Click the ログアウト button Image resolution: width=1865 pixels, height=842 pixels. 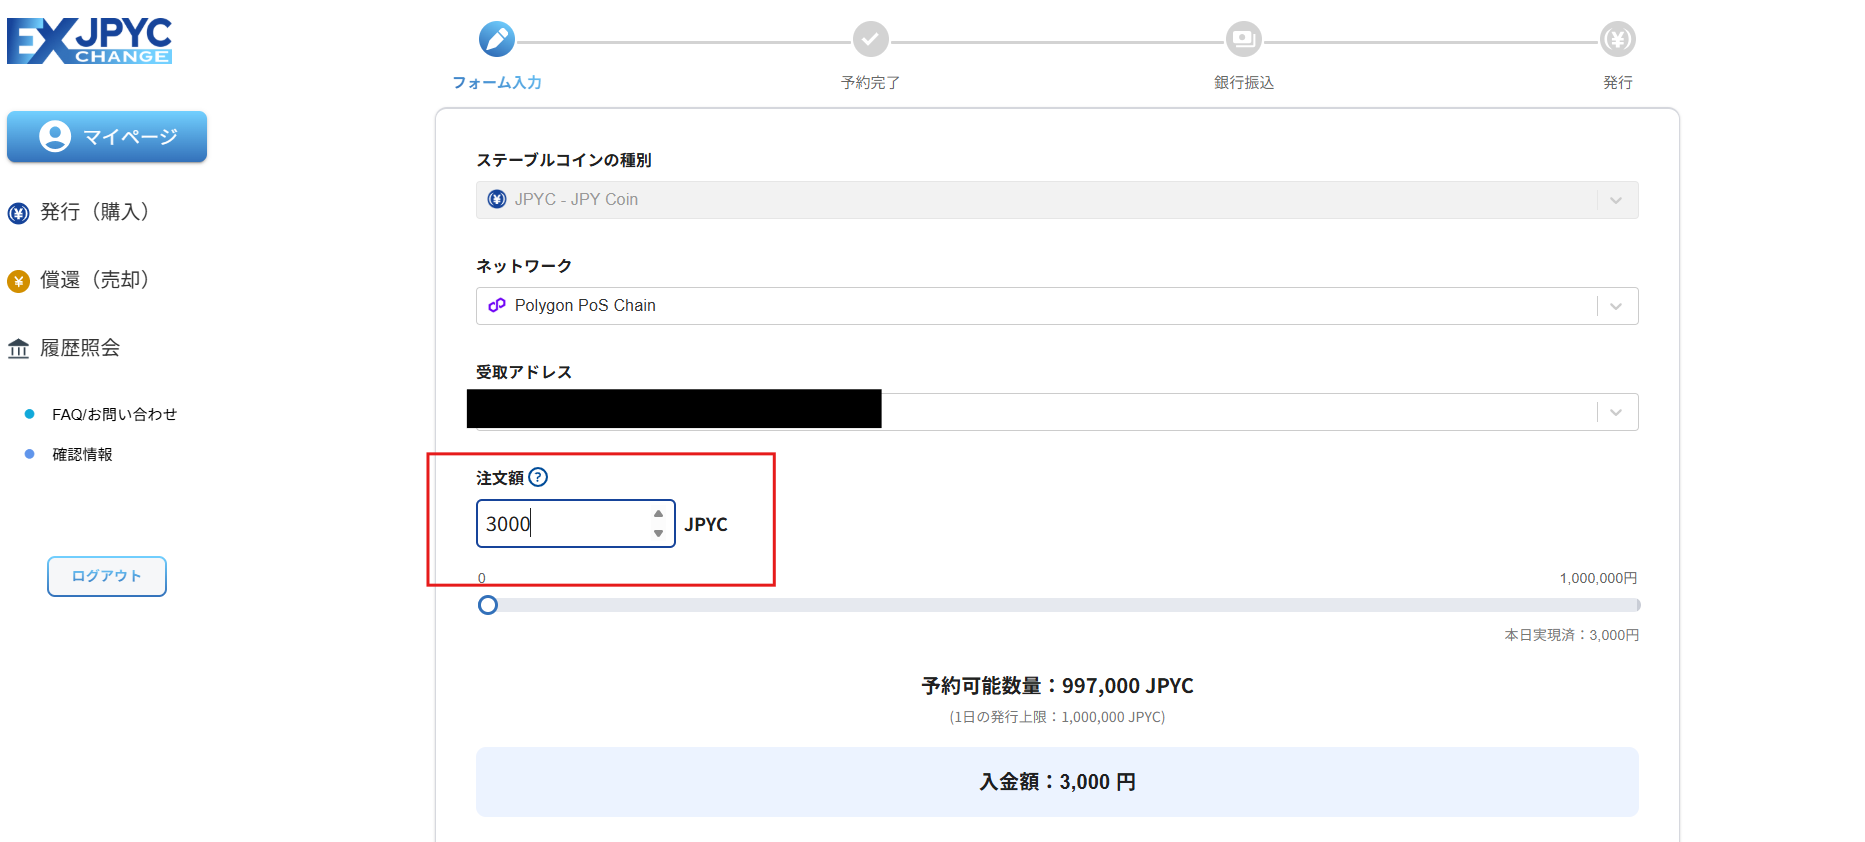point(107,576)
